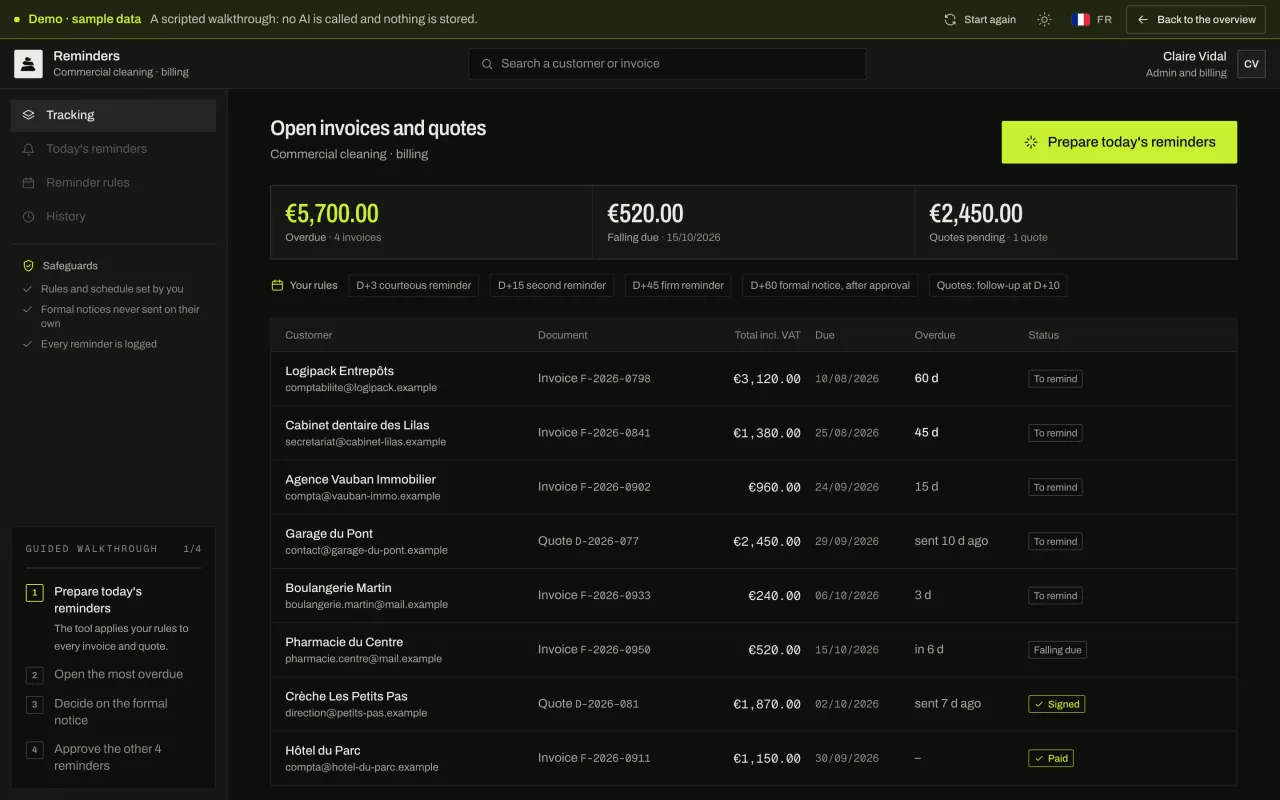The height and width of the screenshot is (800, 1280).
Task: Click the Boulangerie Martin customer name
Action: [338, 588]
